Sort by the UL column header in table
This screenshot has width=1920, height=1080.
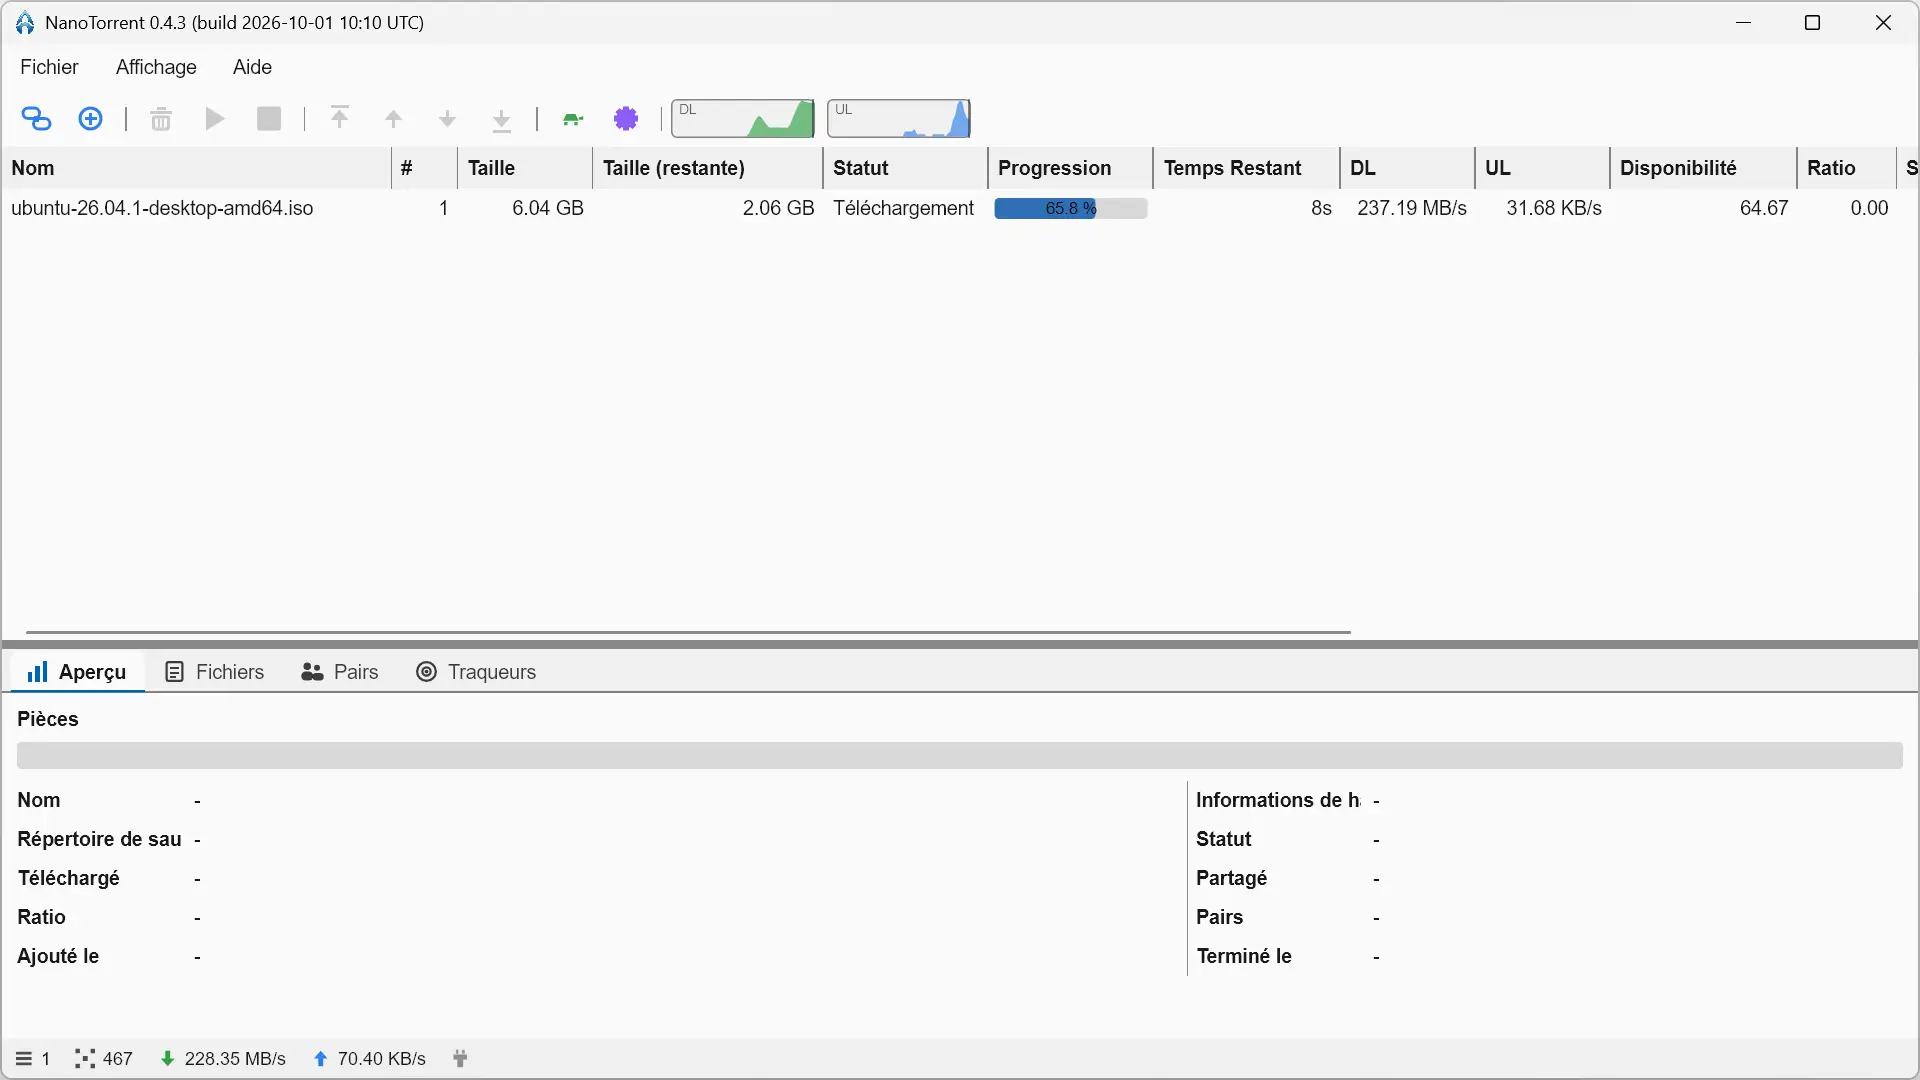(x=1542, y=168)
